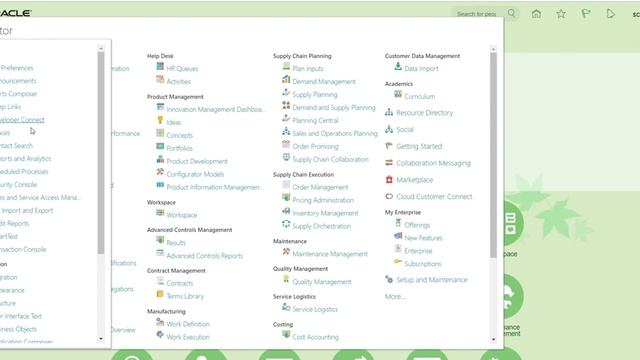Open the Maintenance Management tools icon
The image size is (640, 360).
pyautogui.click(x=286, y=252)
